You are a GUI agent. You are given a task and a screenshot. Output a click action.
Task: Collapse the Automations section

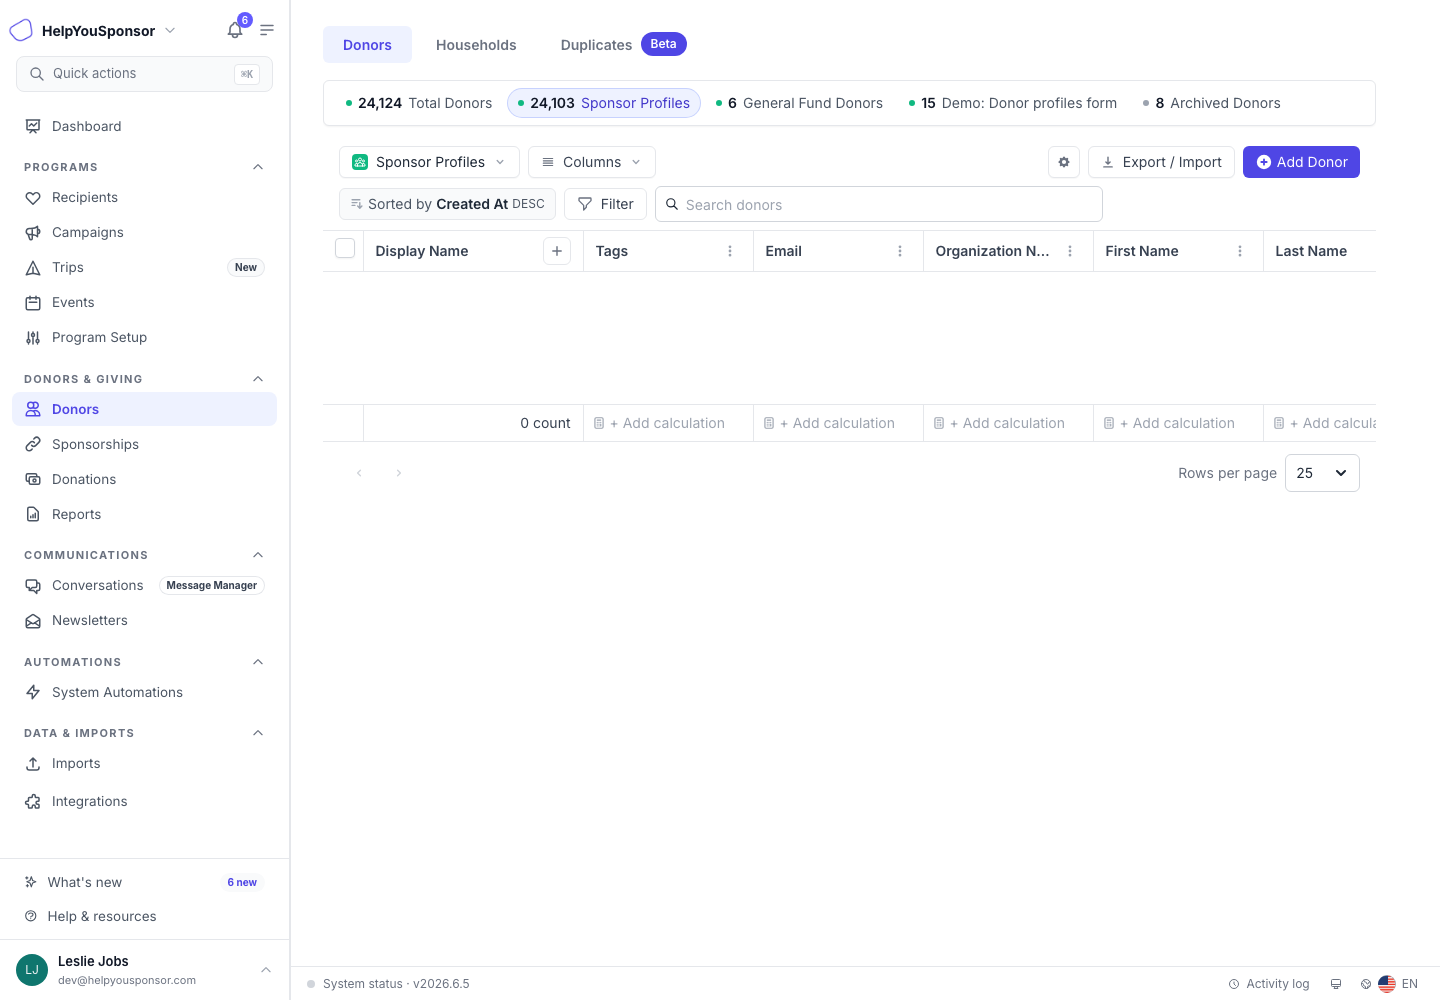(x=258, y=662)
